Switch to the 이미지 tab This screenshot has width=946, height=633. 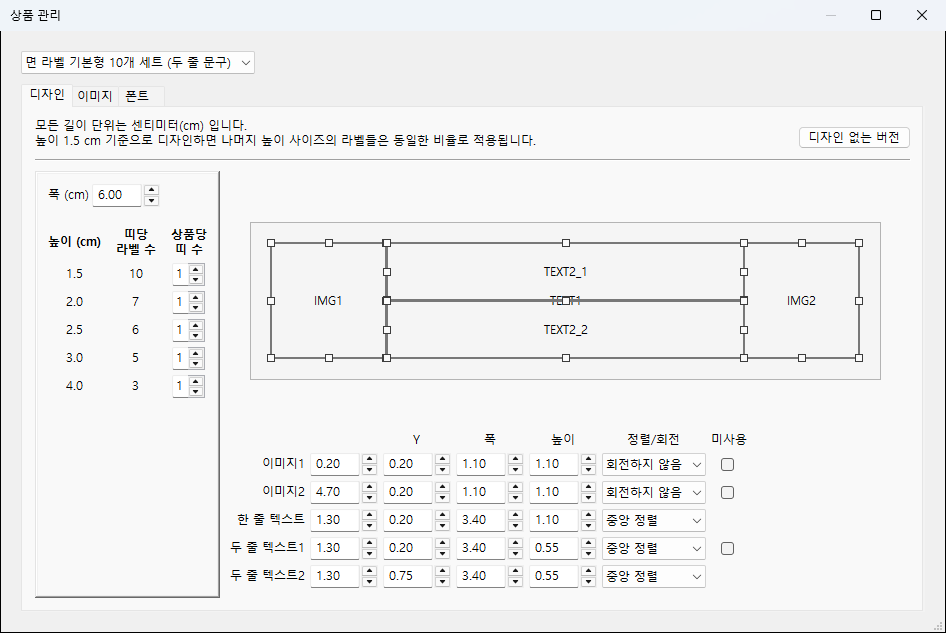point(95,96)
